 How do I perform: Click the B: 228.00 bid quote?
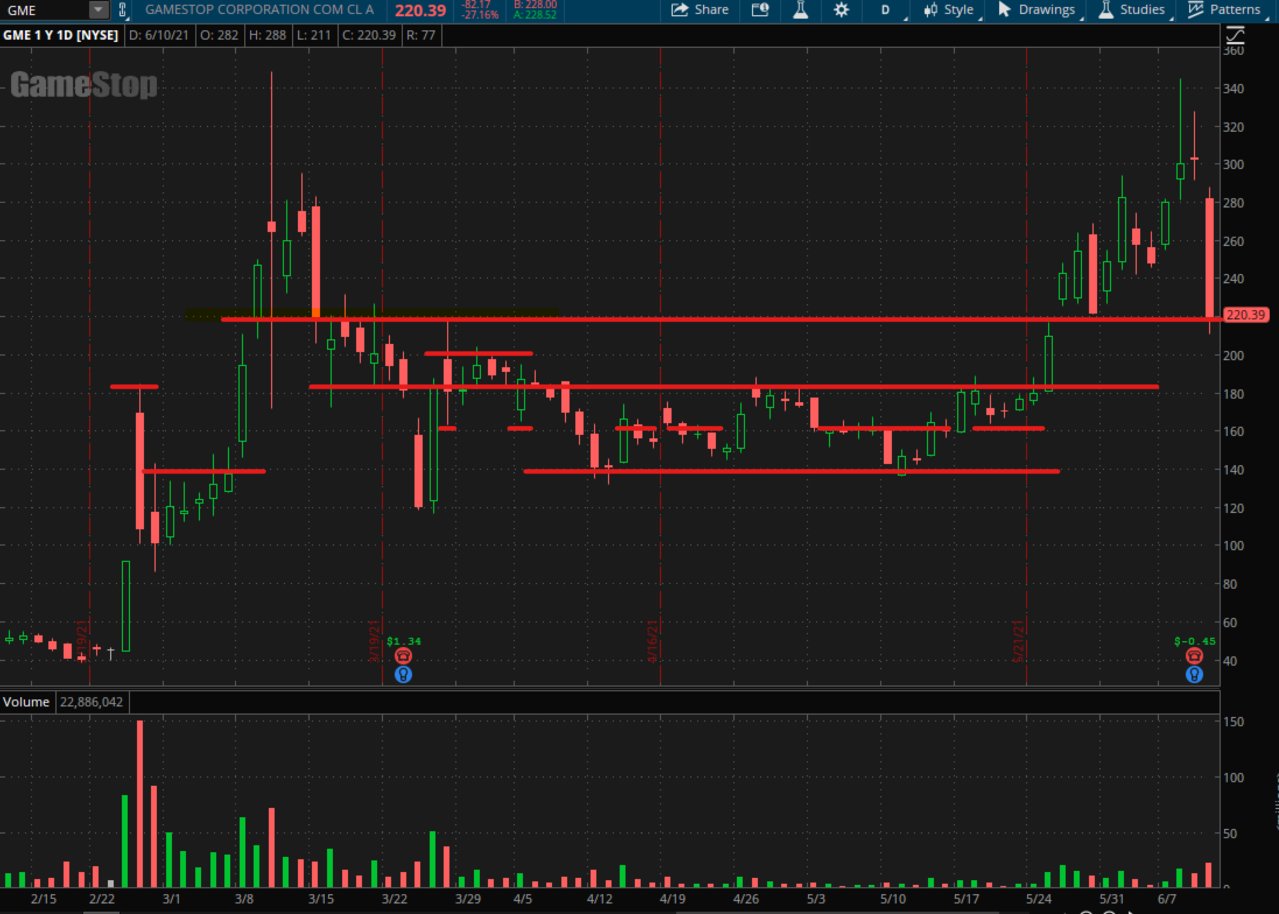click(x=535, y=5)
